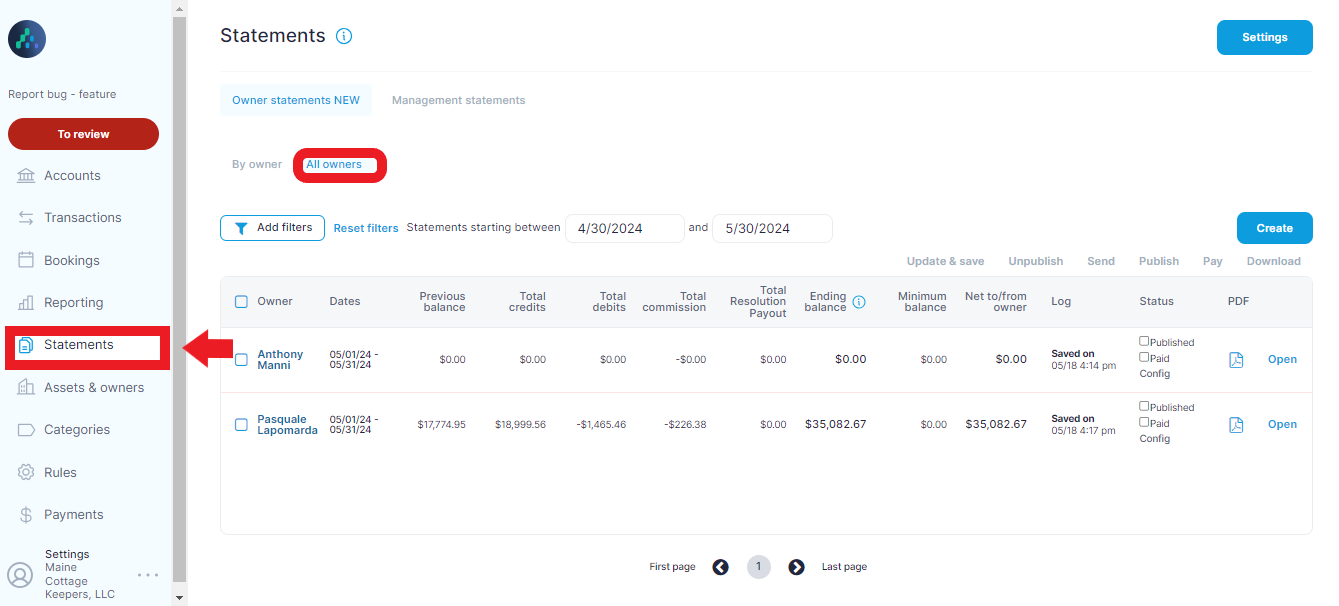Click the Statements document icon

click(26, 345)
